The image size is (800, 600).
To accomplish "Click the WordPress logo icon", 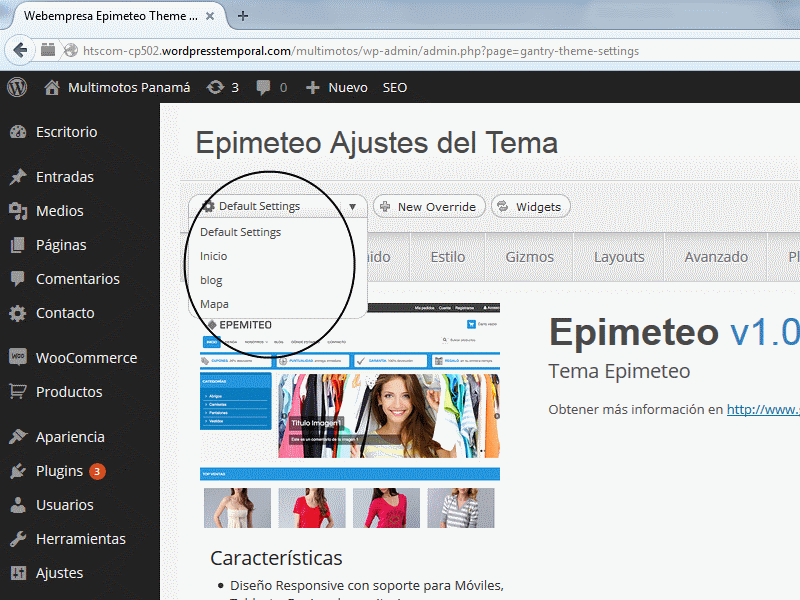I will [x=17, y=87].
